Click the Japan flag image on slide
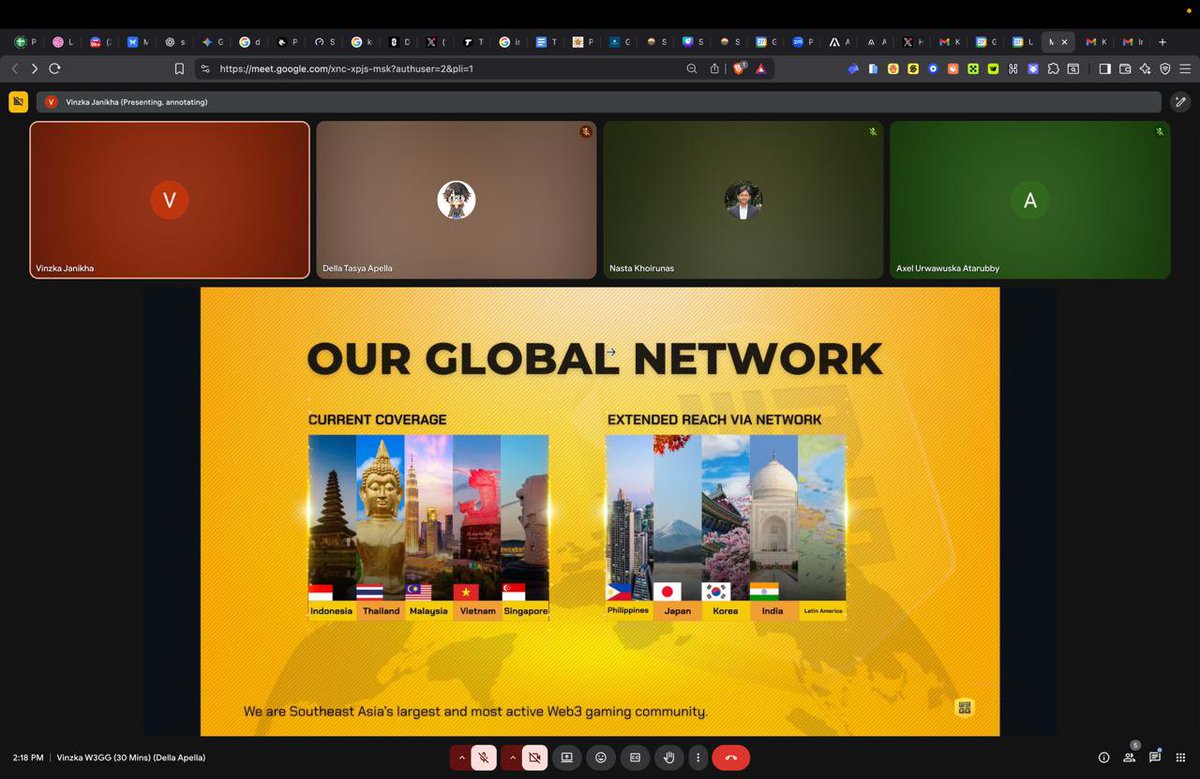Image resolution: width=1200 pixels, height=779 pixels. (x=669, y=592)
